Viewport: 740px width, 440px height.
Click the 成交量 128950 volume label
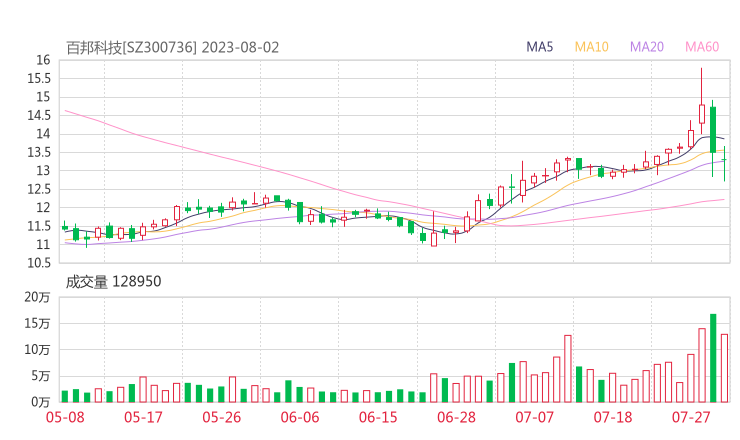[113, 282]
